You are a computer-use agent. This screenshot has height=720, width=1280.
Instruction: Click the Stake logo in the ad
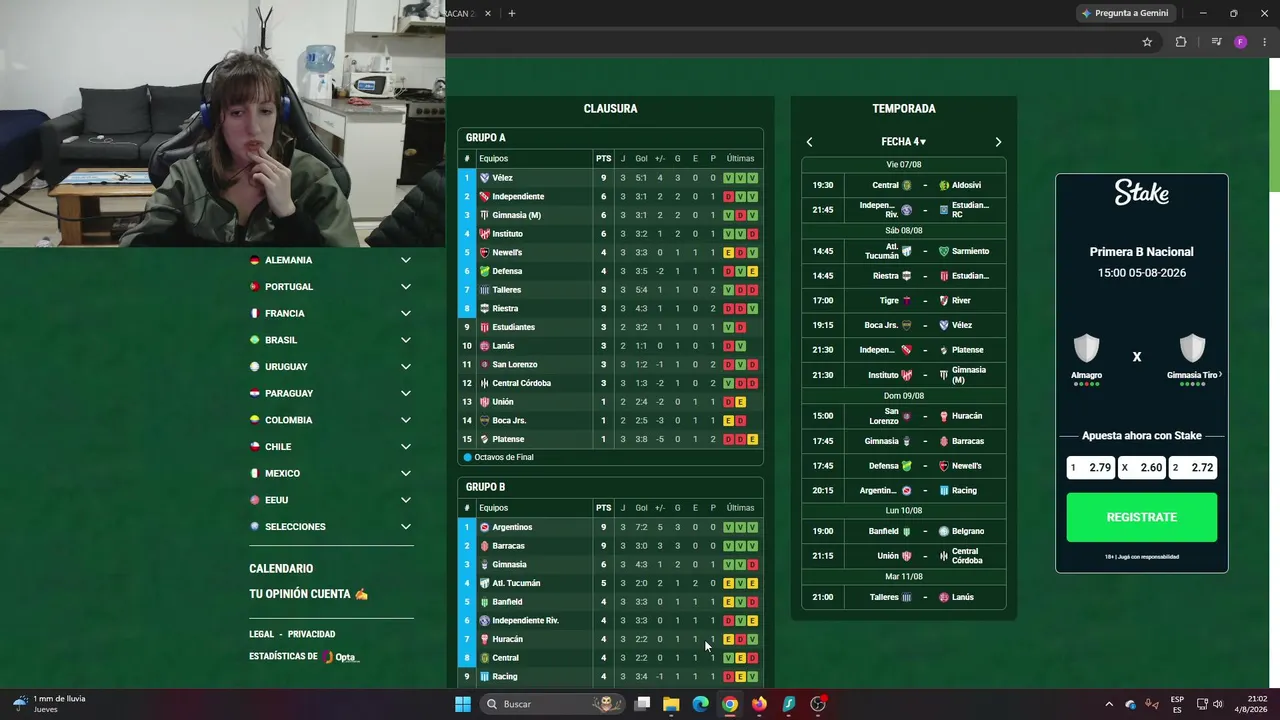[1142, 194]
